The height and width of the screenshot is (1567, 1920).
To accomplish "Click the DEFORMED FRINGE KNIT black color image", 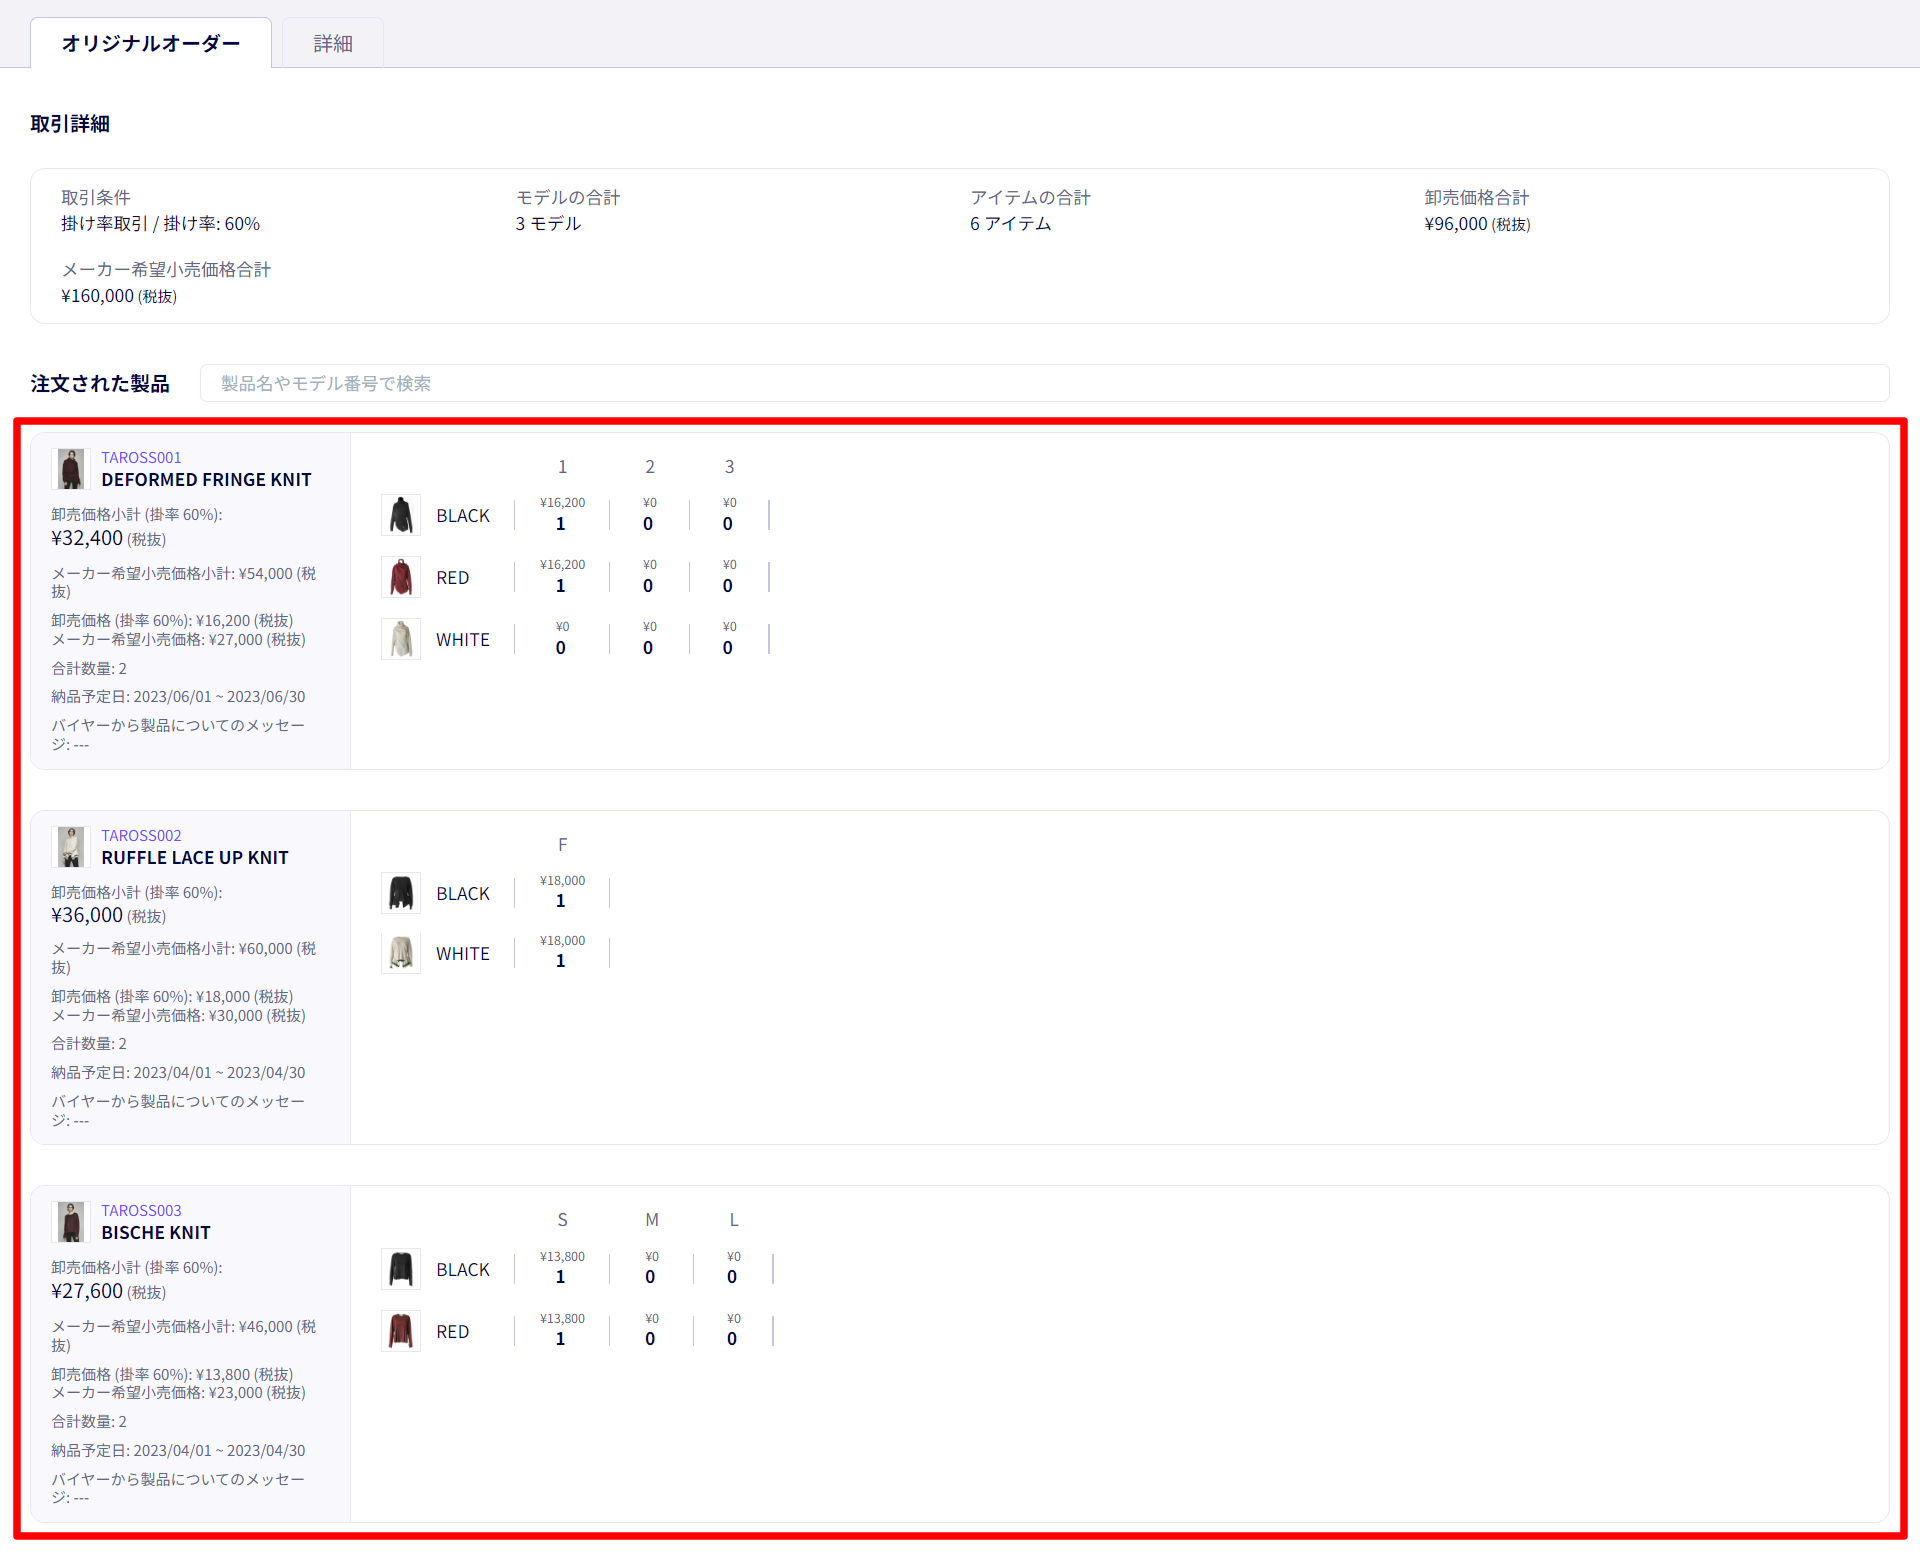I will [x=401, y=515].
